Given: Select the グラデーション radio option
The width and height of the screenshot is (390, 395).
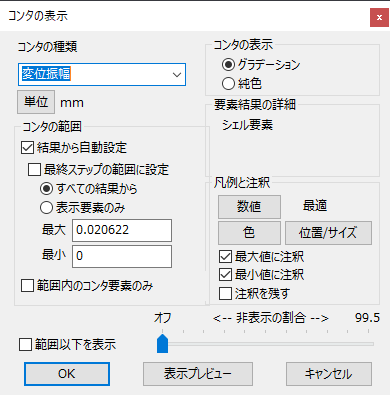Looking at the screenshot, I should pos(228,64).
